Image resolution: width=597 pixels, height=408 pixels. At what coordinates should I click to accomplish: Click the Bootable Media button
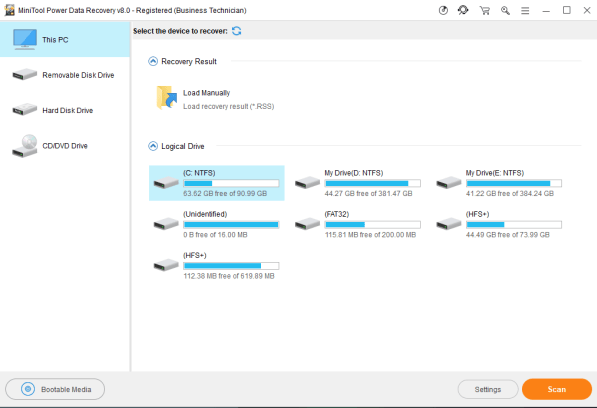point(55,389)
